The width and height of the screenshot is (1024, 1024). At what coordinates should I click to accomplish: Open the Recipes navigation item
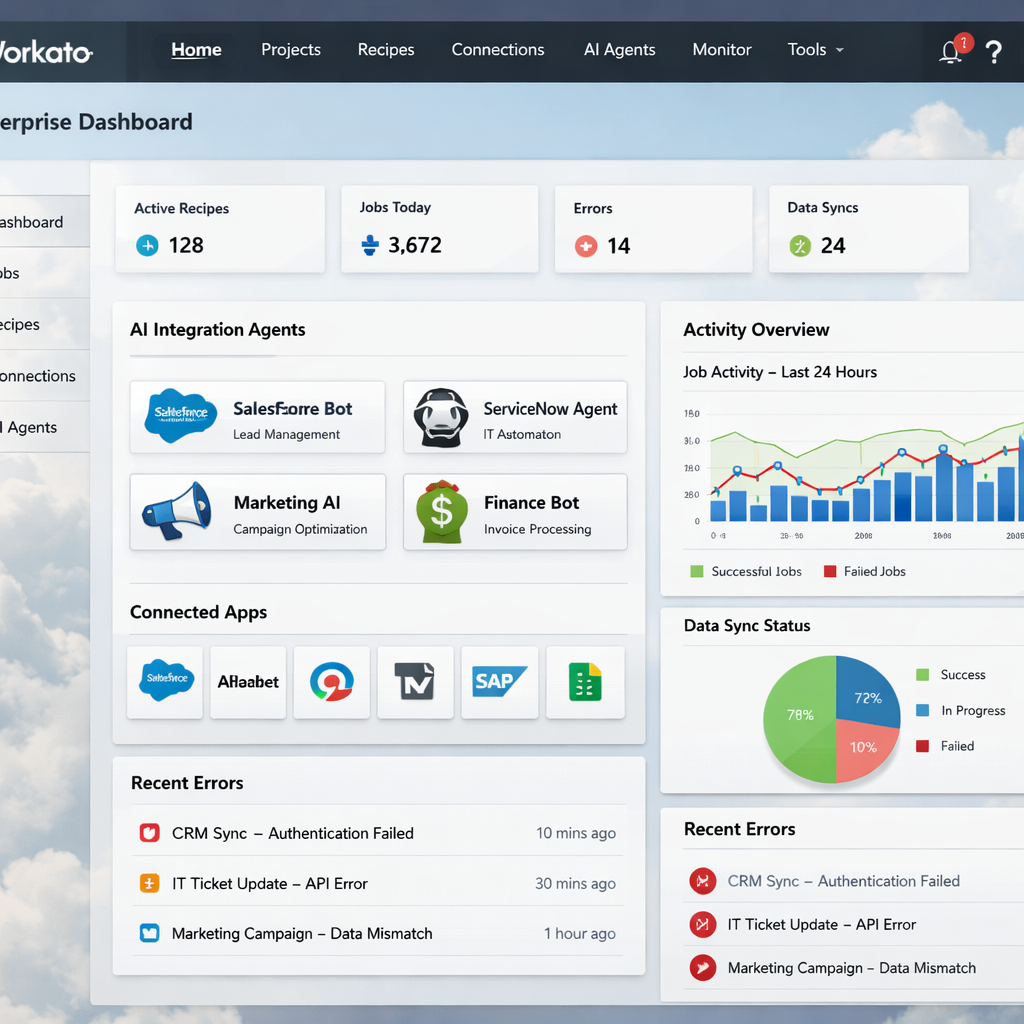(386, 50)
